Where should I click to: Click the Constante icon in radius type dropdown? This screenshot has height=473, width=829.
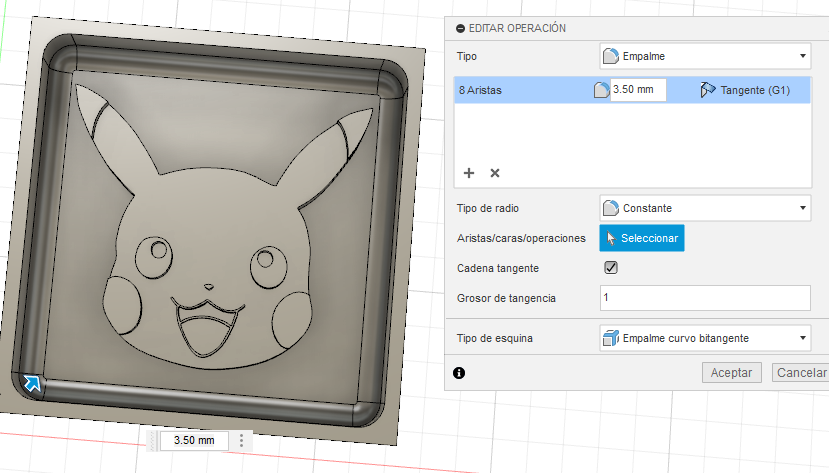(x=611, y=208)
